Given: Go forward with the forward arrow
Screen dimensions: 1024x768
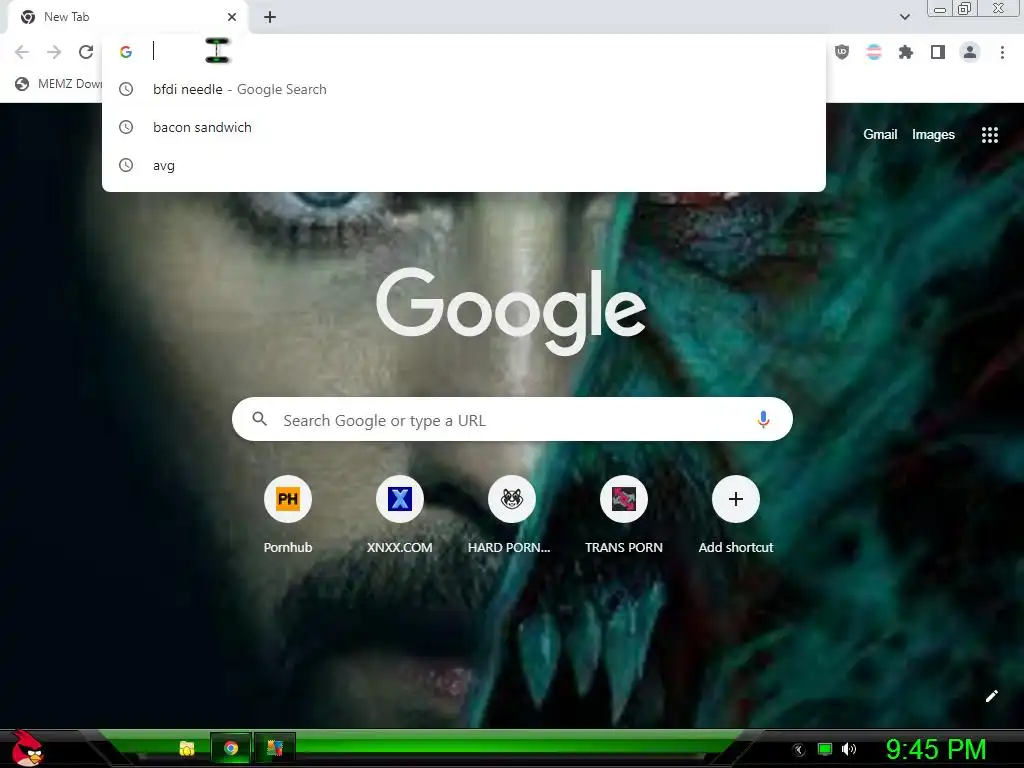Looking at the screenshot, I should click(54, 52).
